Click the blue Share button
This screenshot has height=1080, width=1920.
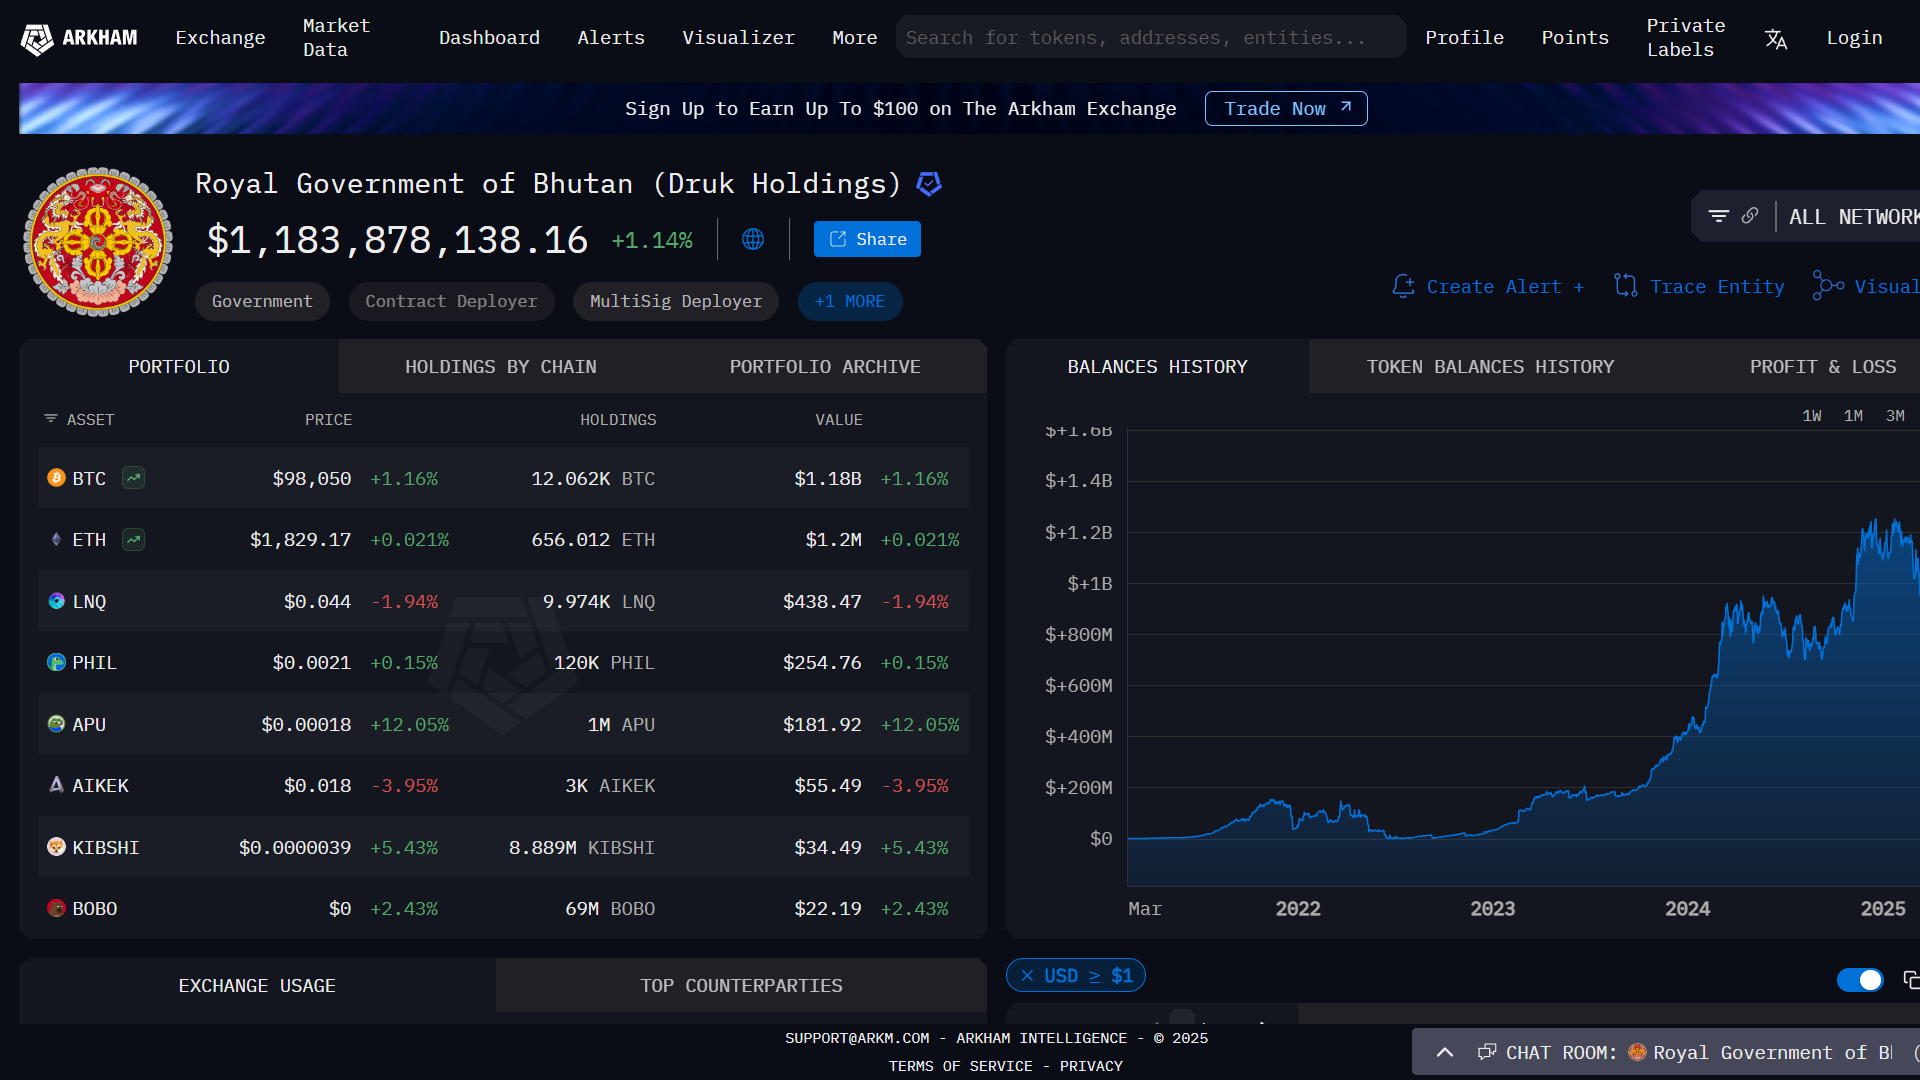tap(867, 239)
